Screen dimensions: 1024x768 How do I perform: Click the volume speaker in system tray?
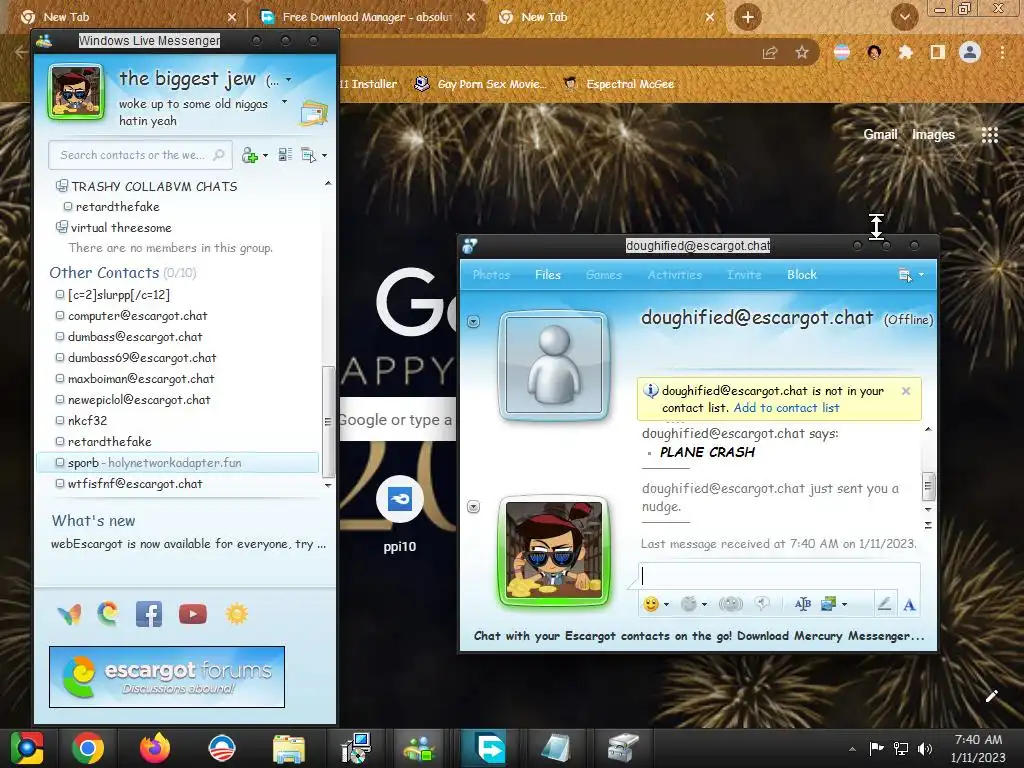coord(925,749)
